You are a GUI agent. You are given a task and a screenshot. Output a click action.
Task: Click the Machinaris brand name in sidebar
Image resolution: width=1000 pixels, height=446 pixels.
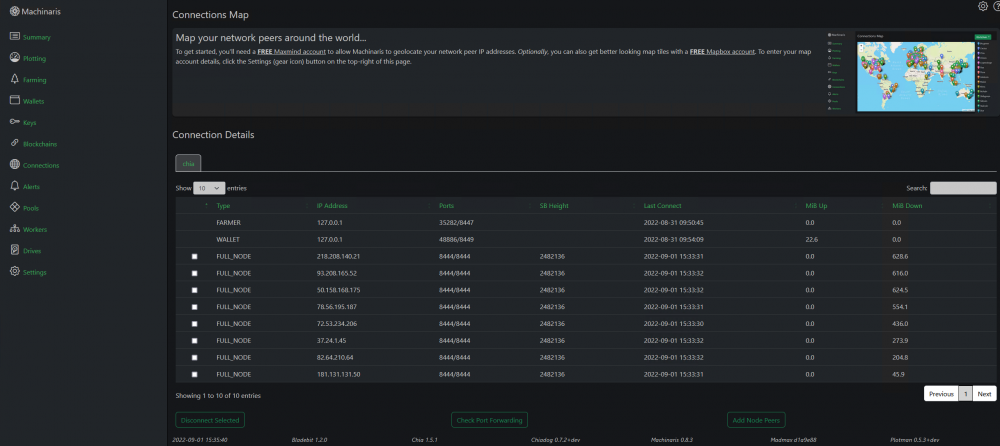tap(41, 11)
